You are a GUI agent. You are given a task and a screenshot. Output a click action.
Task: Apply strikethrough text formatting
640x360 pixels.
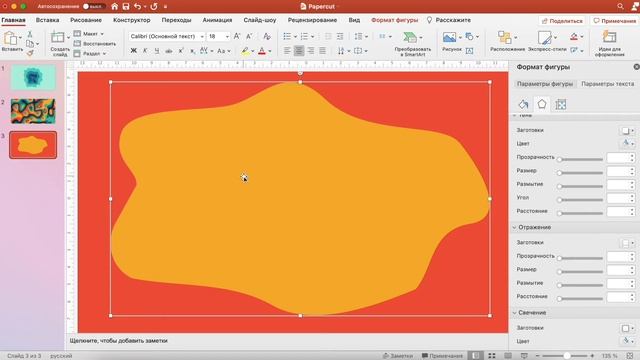169,51
